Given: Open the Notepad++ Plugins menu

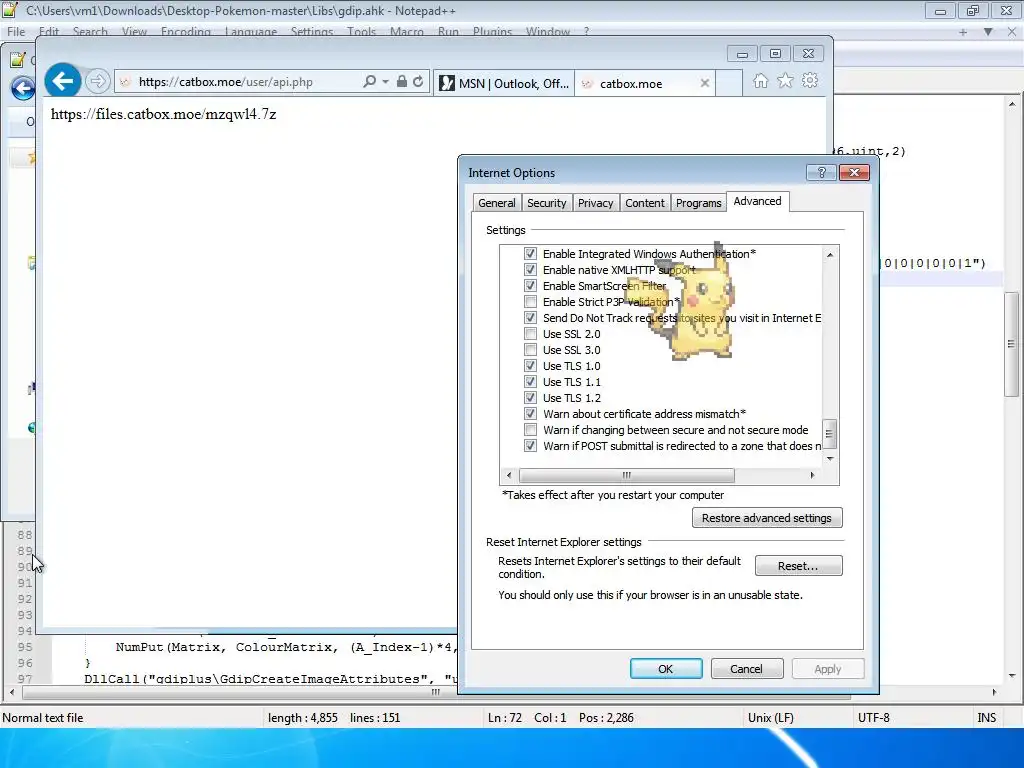Looking at the screenshot, I should [x=492, y=31].
